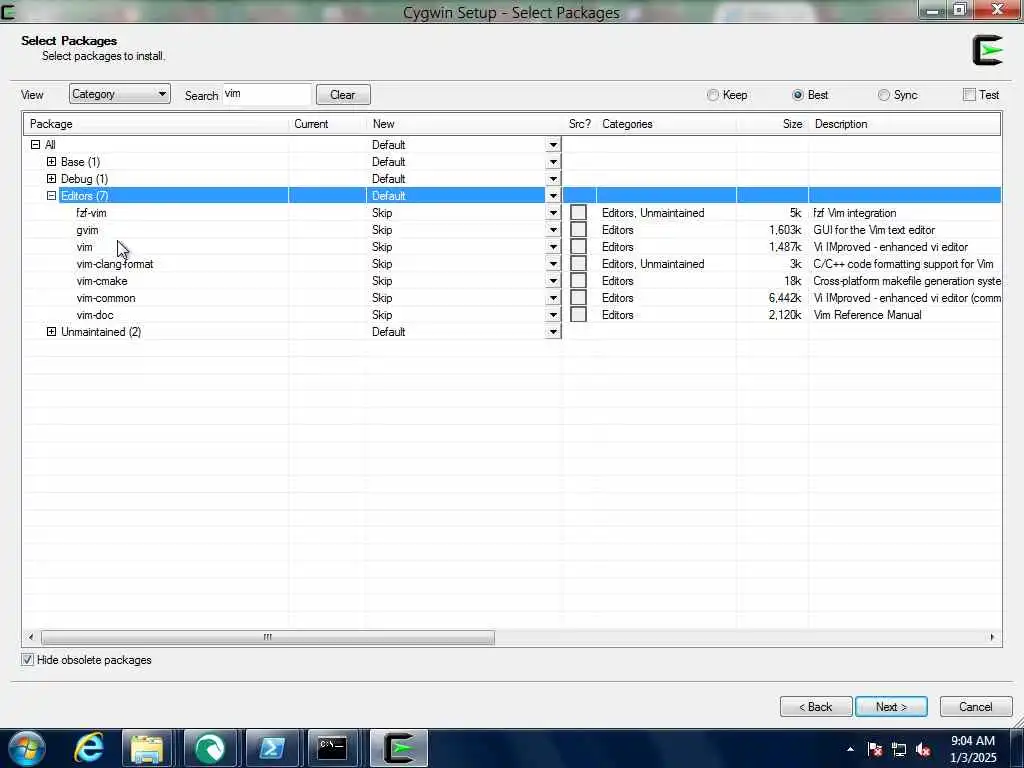Open the New dropdown for fzf-vim
This screenshot has height=768, width=1024.
[x=552, y=213]
